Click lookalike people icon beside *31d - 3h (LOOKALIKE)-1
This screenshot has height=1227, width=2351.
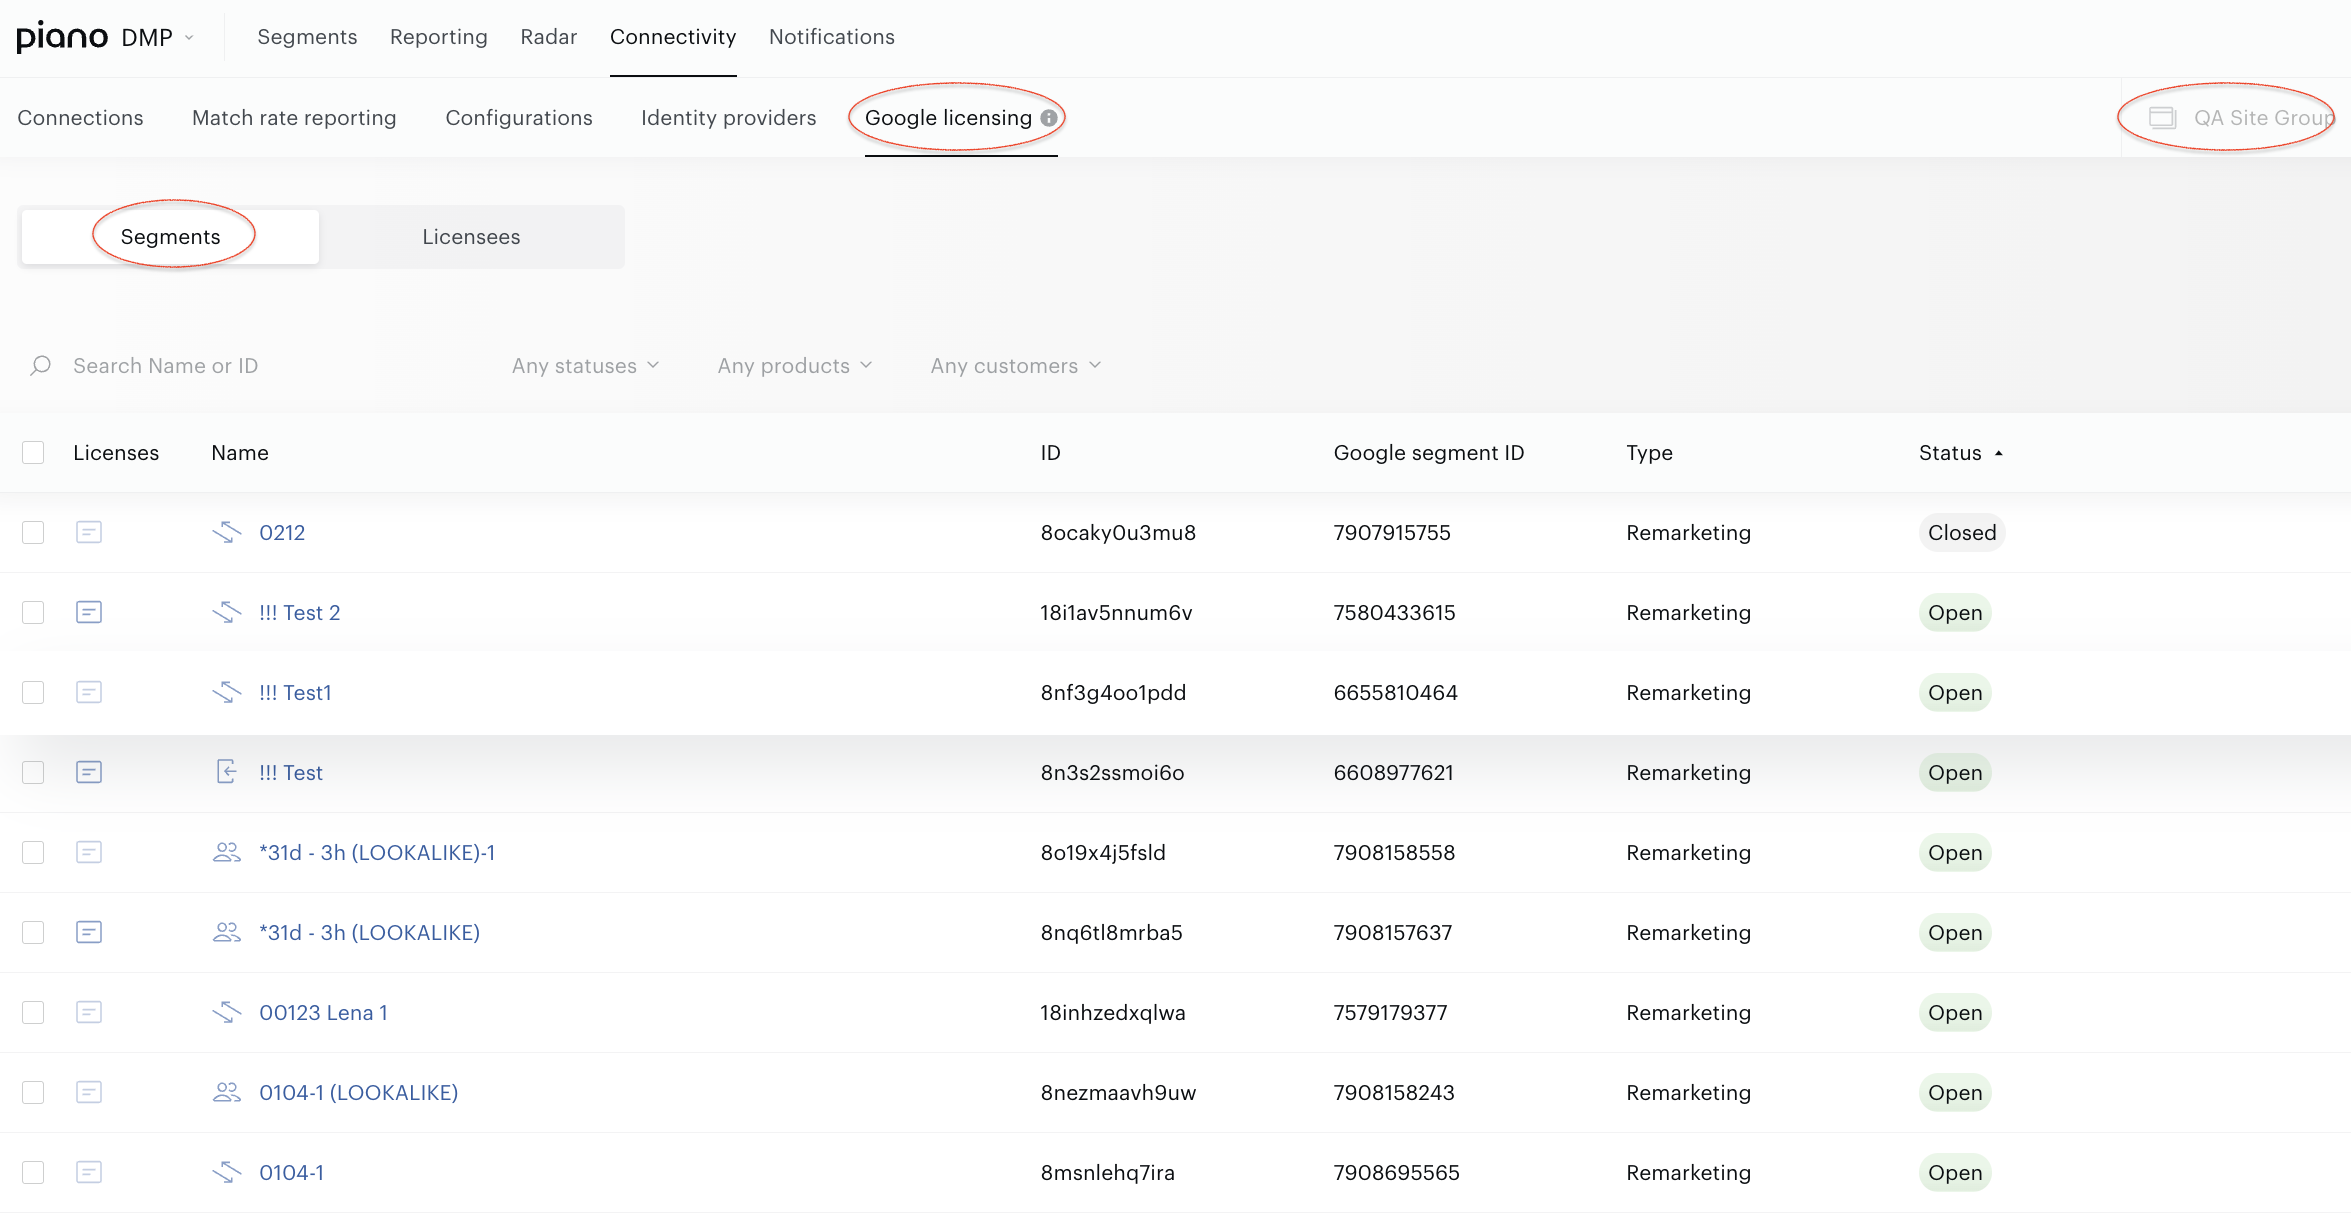pos(227,852)
